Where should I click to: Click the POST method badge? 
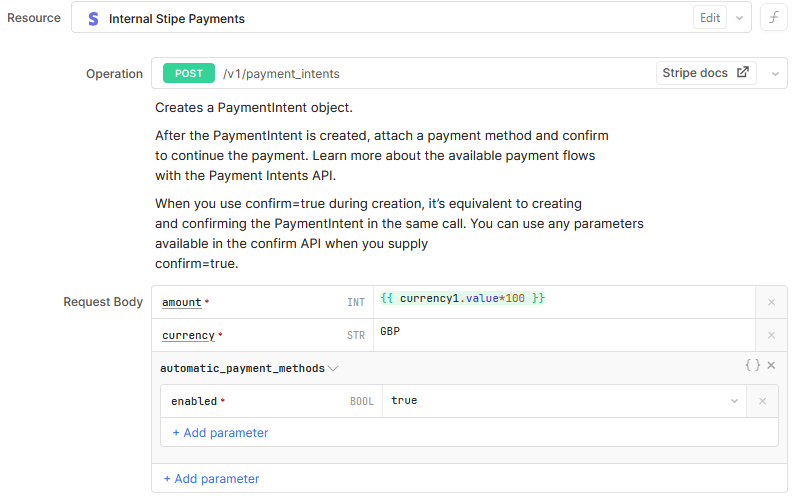click(x=189, y=73)
